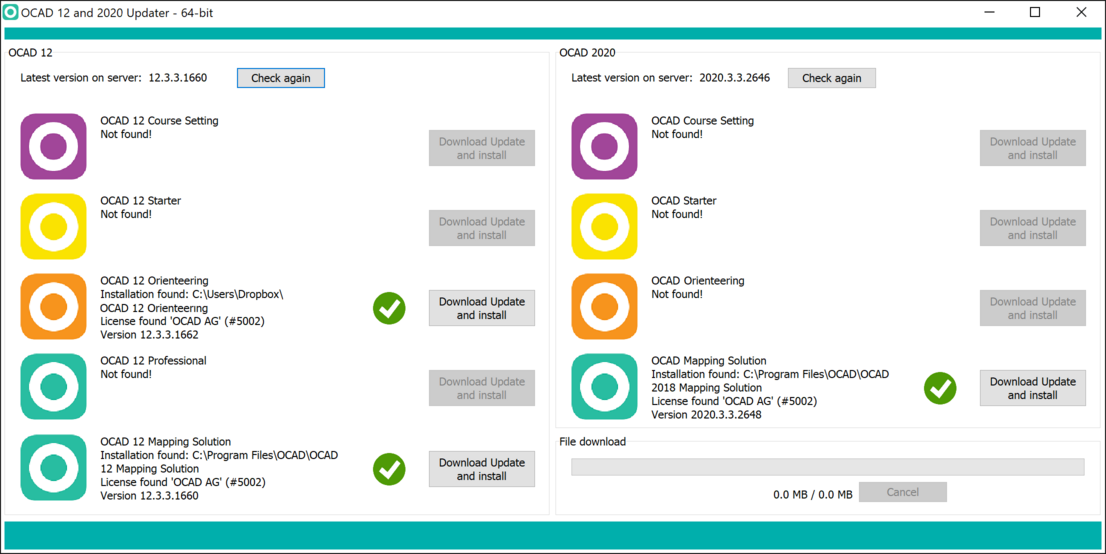
Task: Click disabled Download Update for OCAD 12 Starter
Action: [x=482, y=228]
